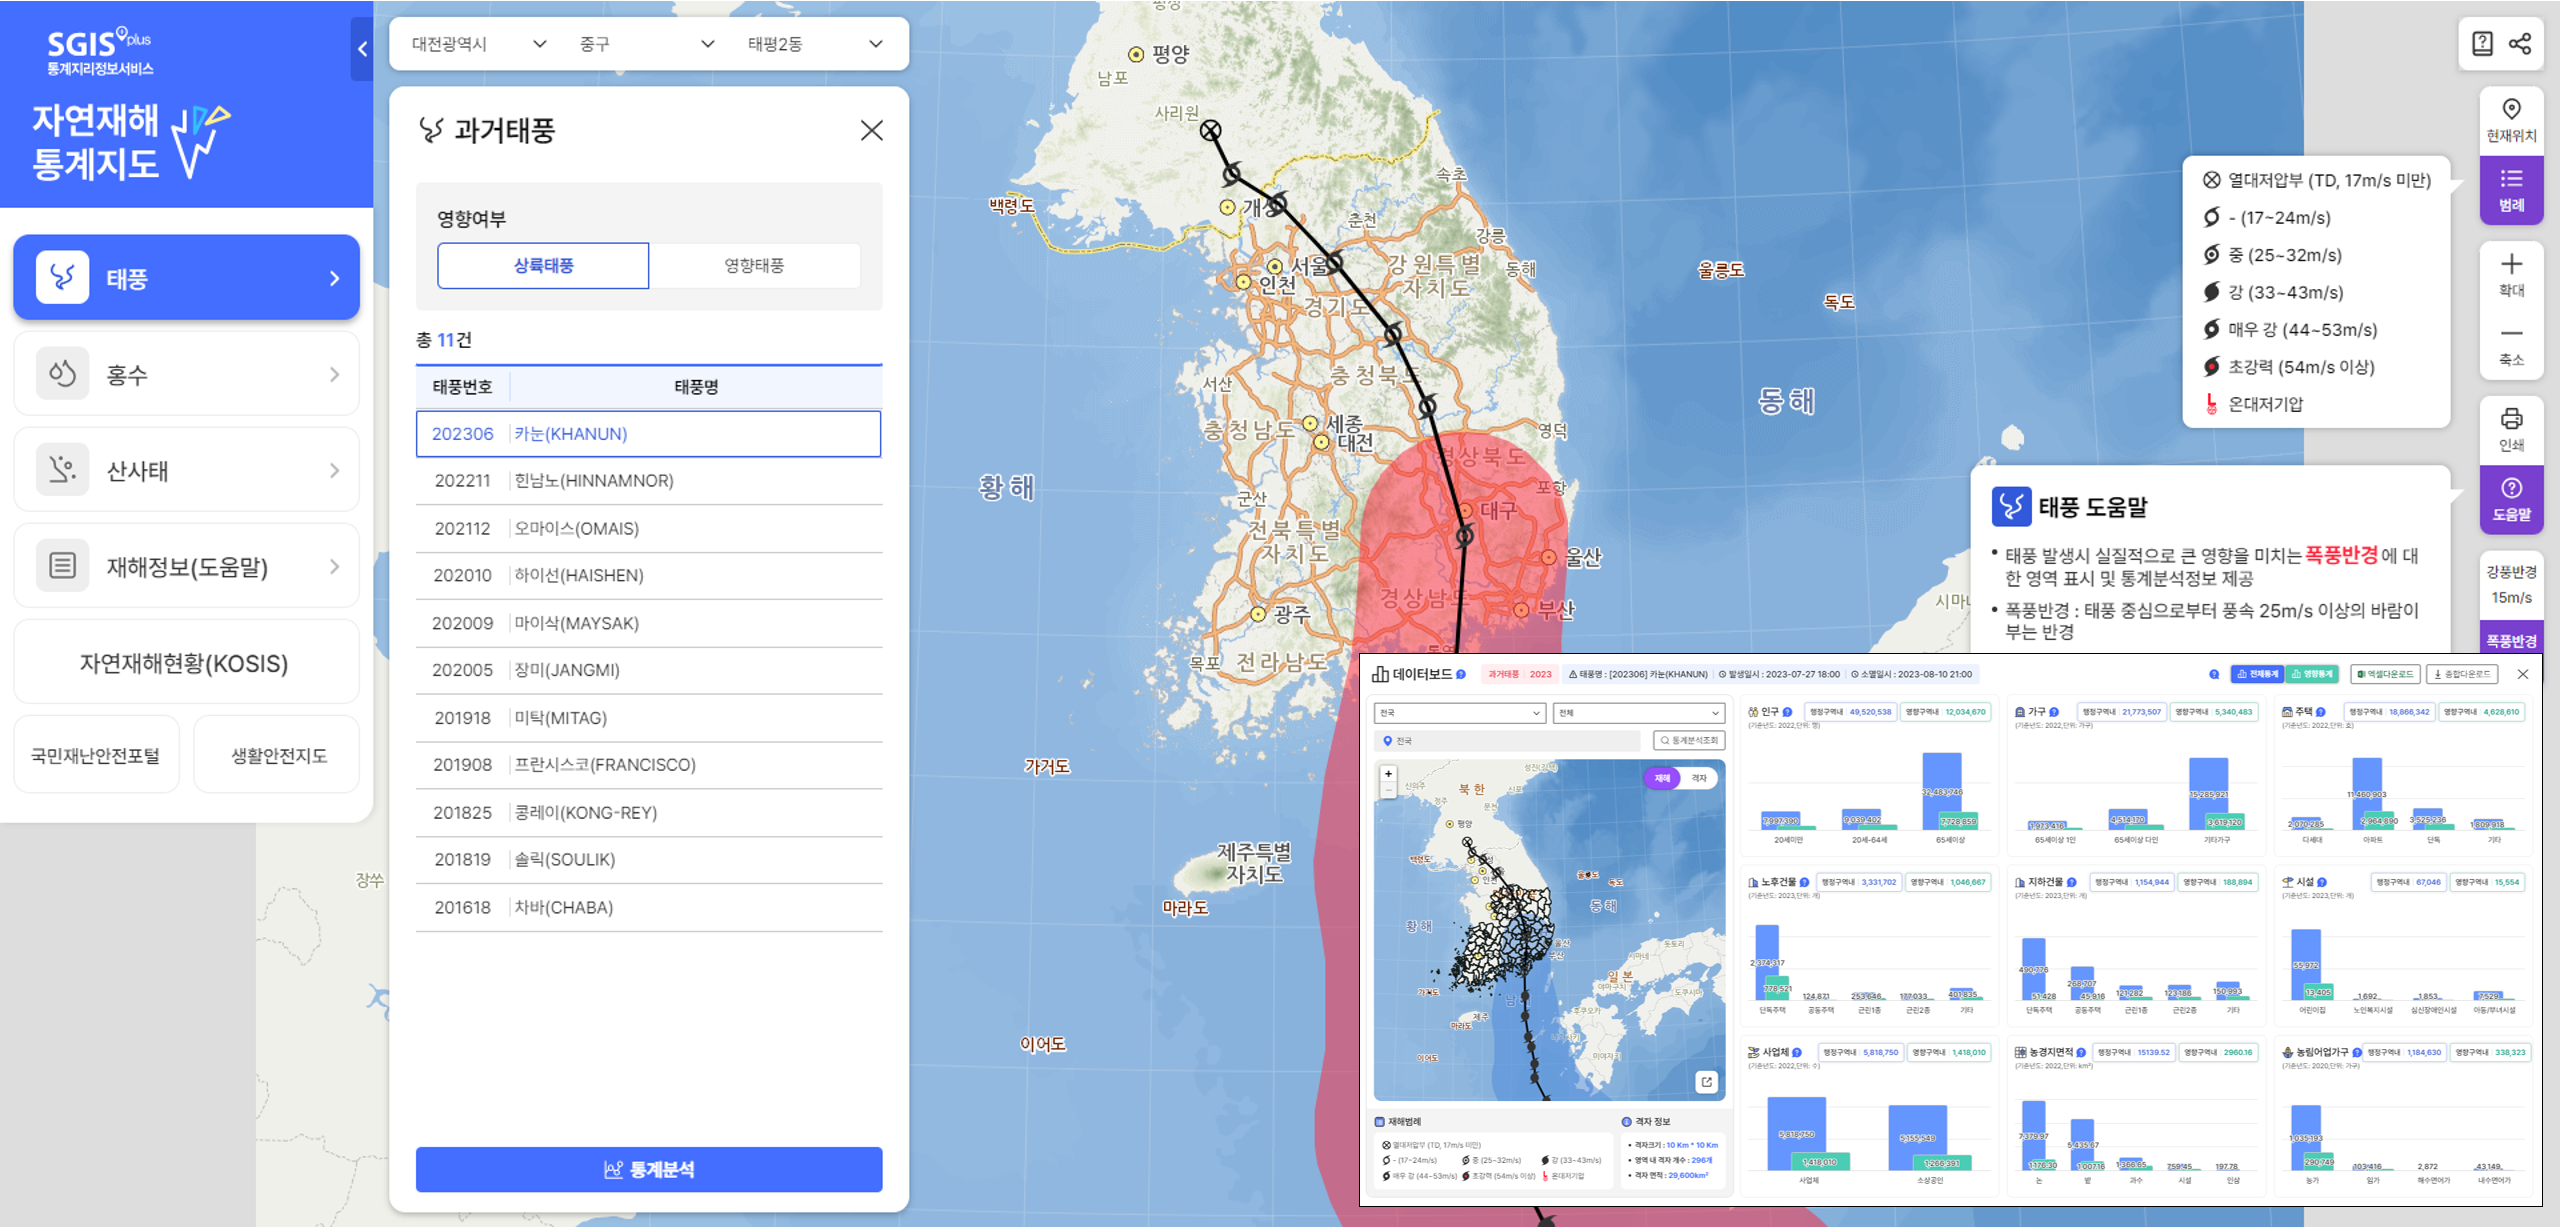The width and height of the screenshot is (2560, 1227).
Task: Click the 통계분석 button
Action: pyautogui.click(x=649, y=1169)
